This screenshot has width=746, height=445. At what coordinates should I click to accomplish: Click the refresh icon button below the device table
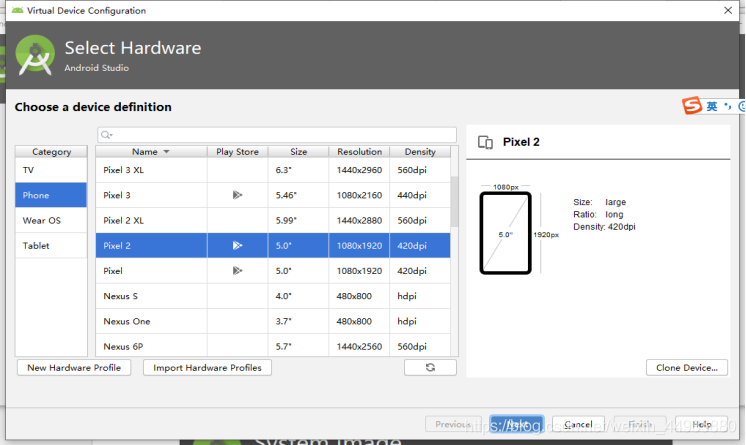(430, 367)
